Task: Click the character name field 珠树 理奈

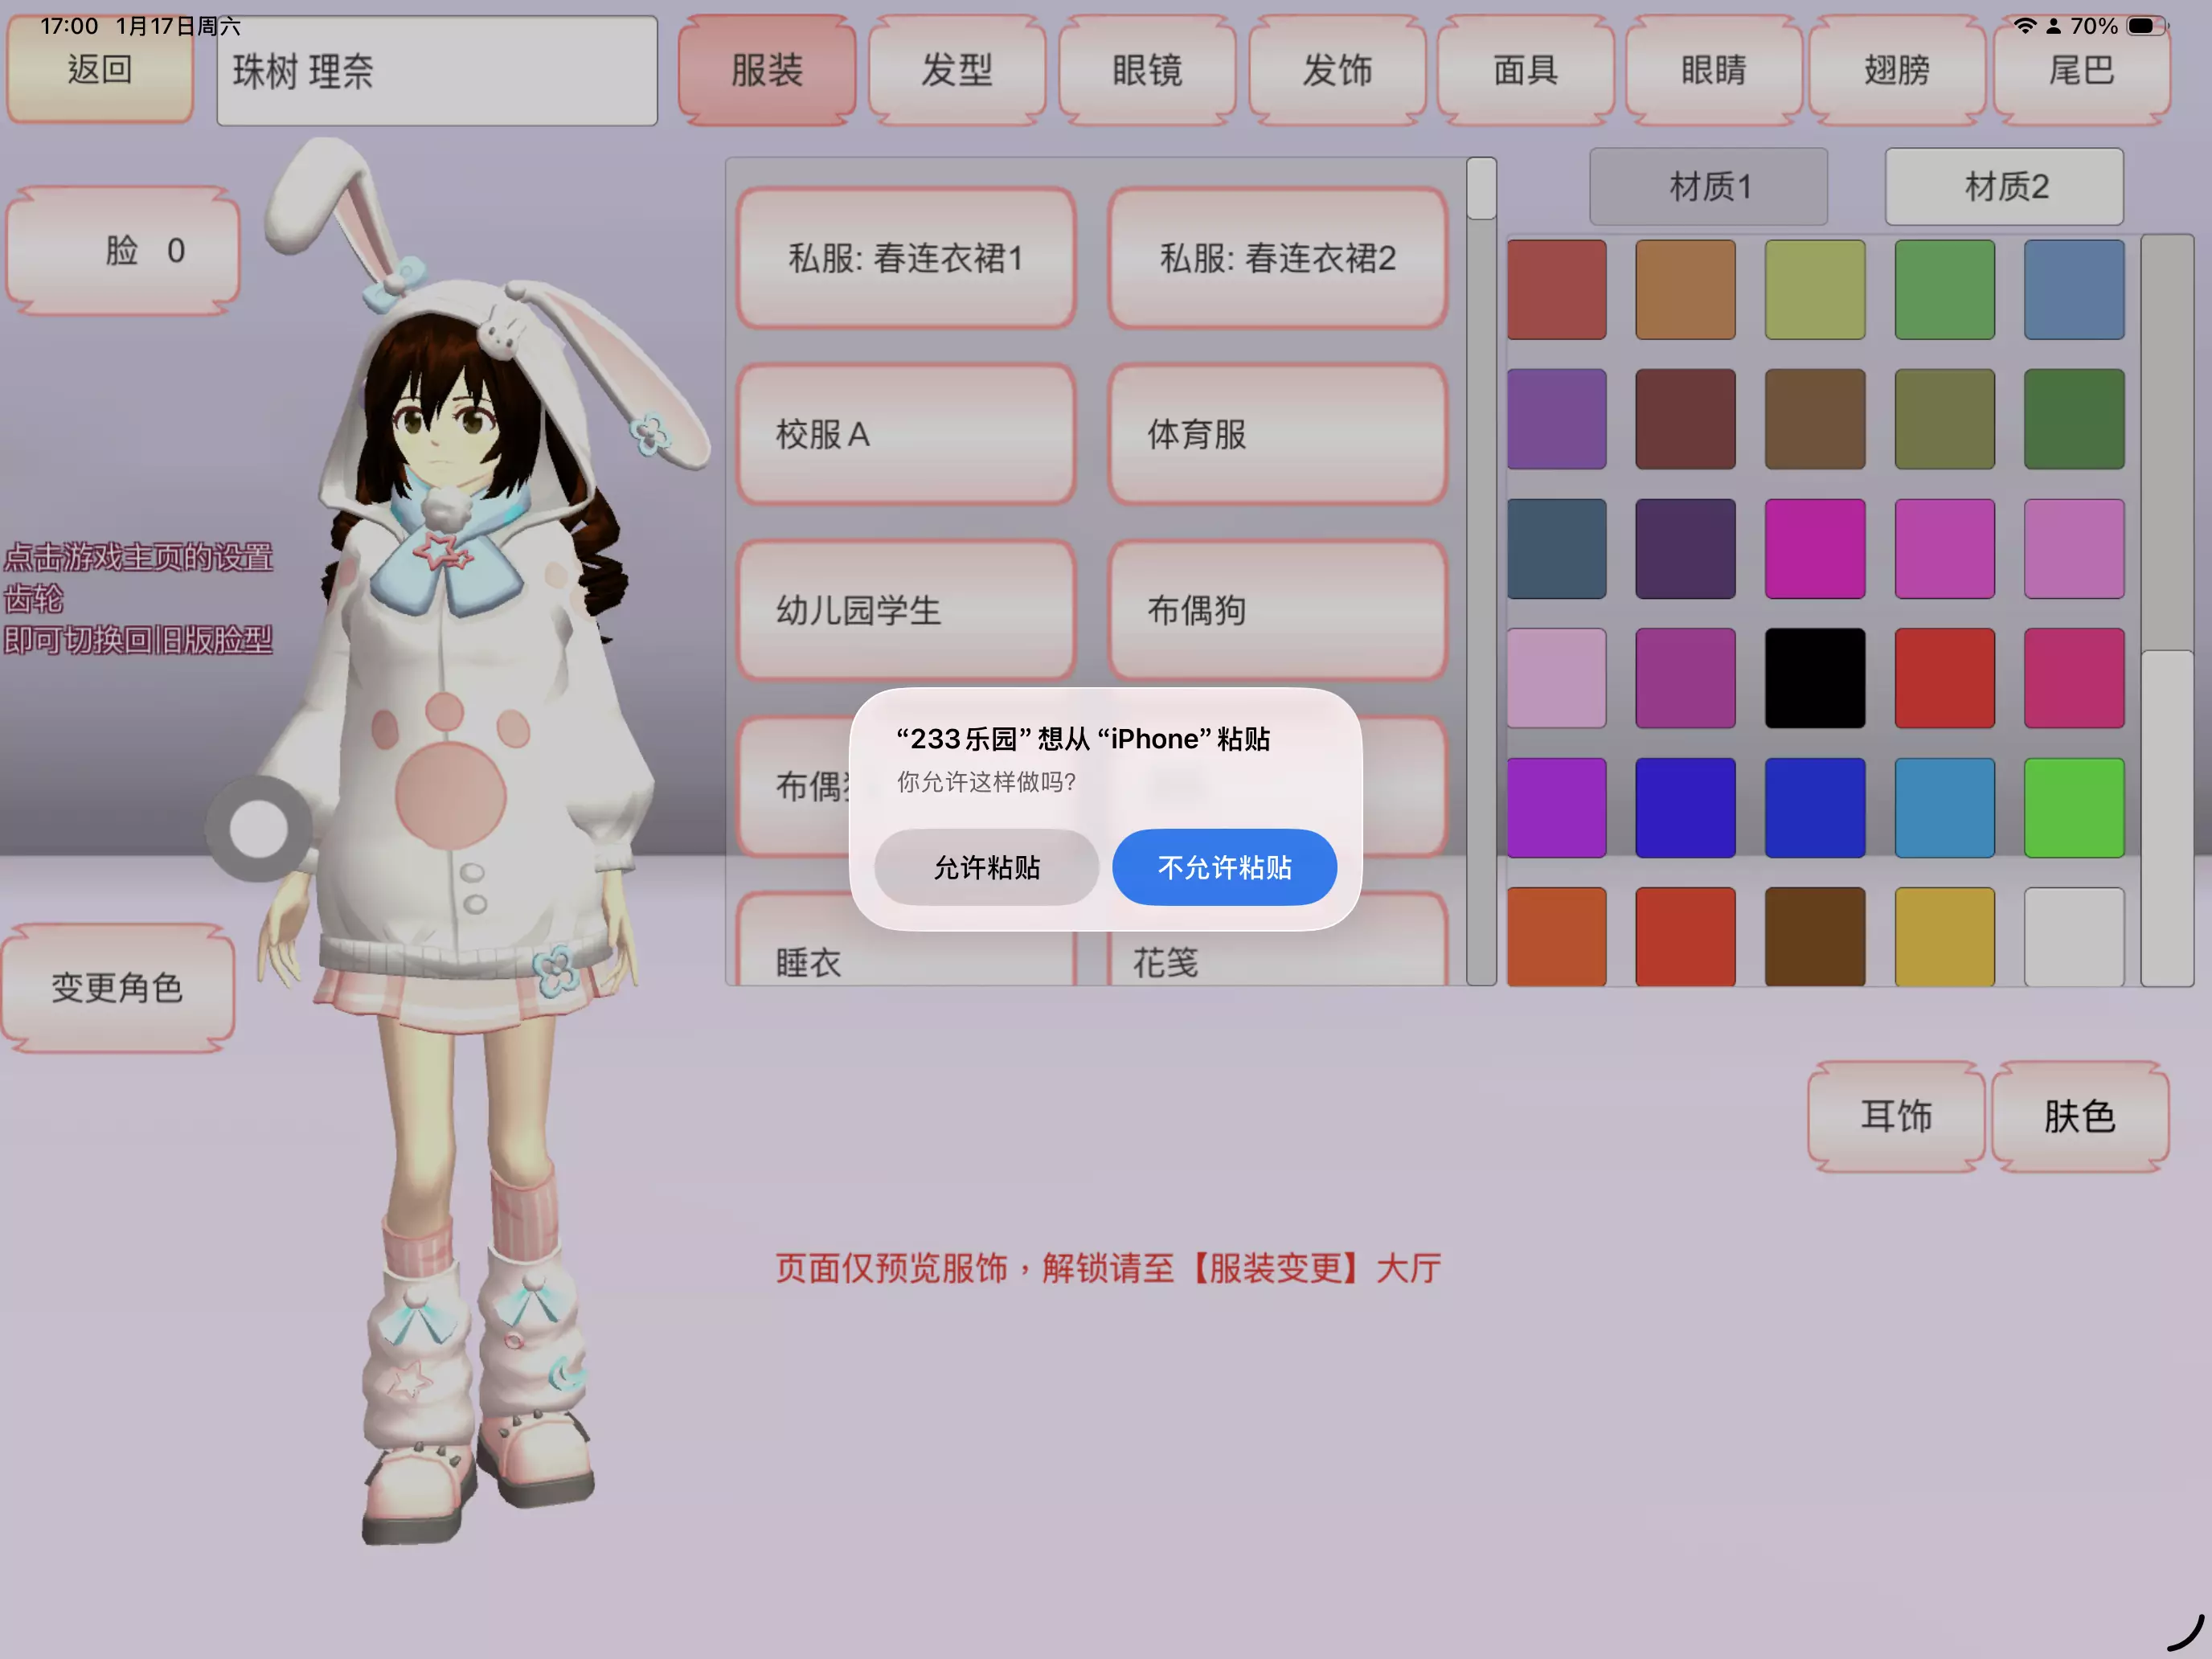Action: point(437,72)
